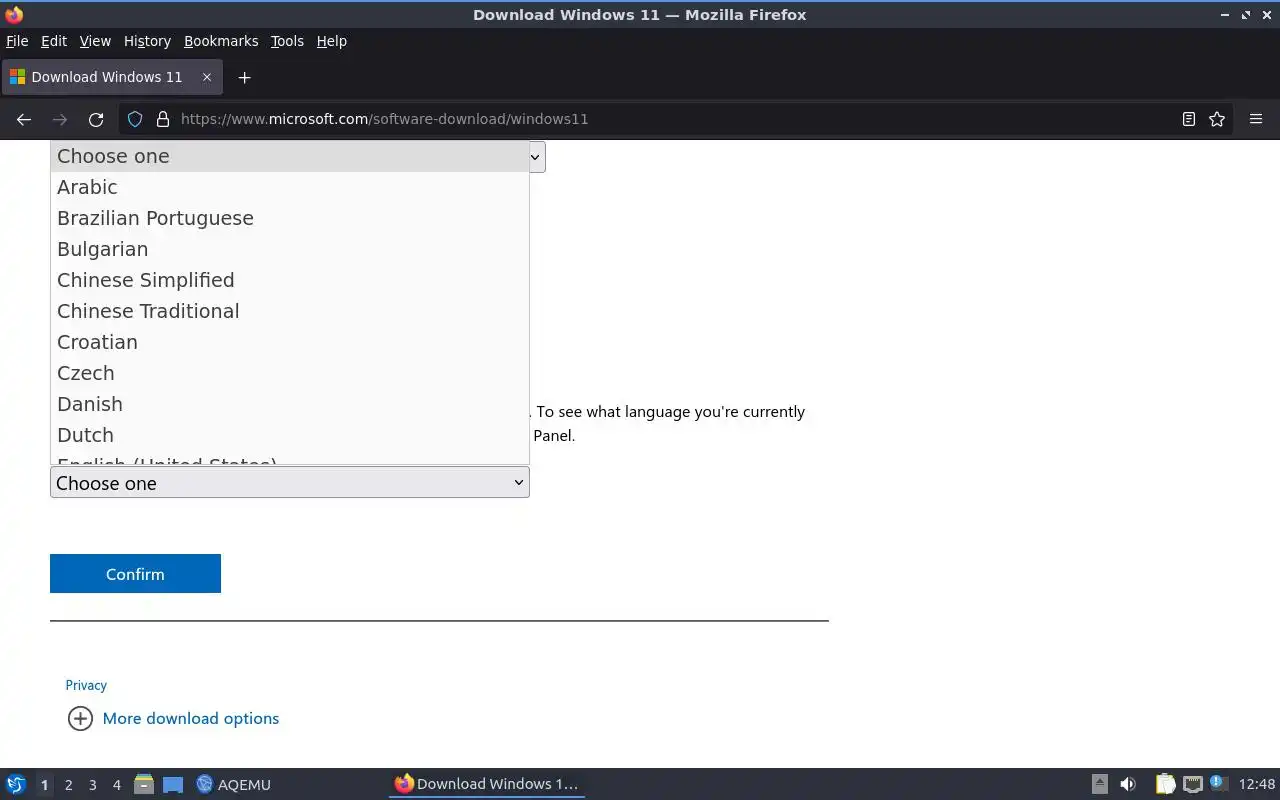Open a new tab

pyautogui.click(x=244, y=77)
